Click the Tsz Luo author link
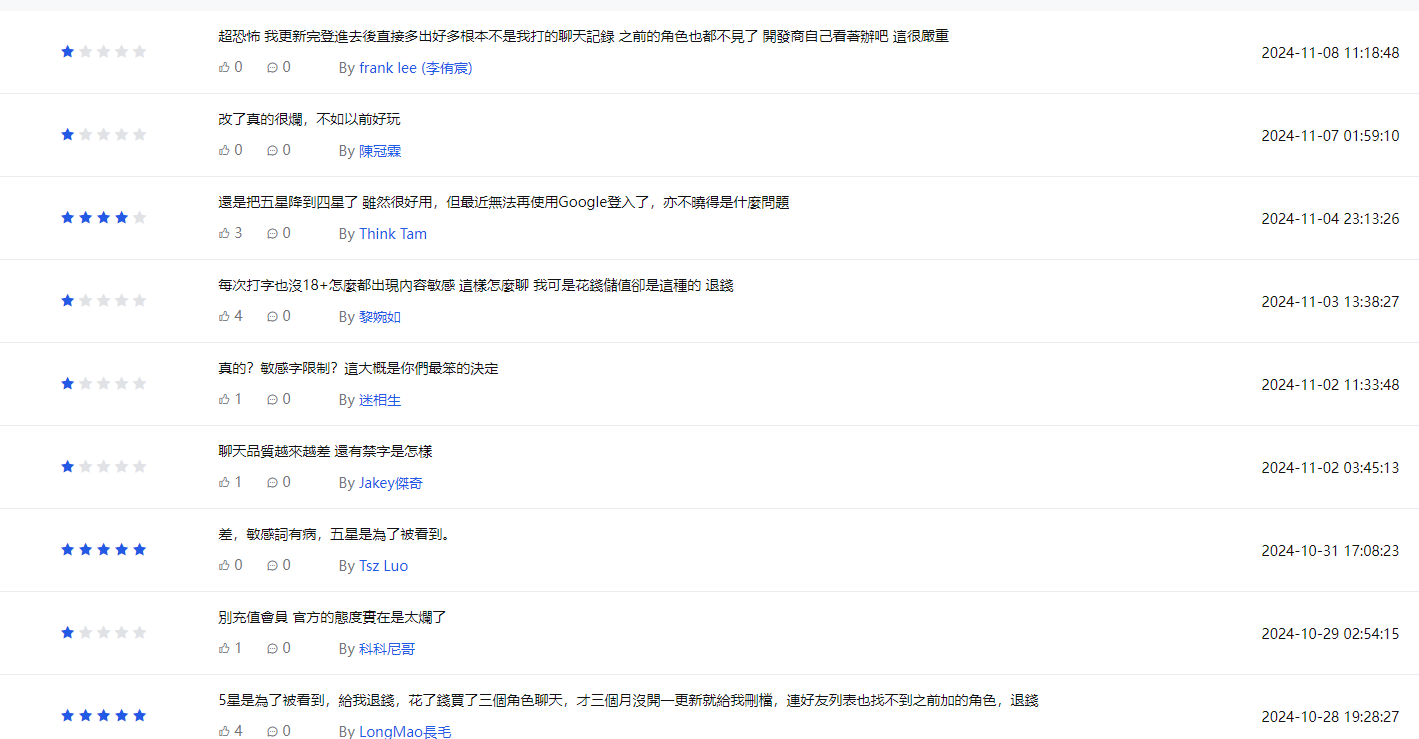1419x739 pixels. pos(383,566)
